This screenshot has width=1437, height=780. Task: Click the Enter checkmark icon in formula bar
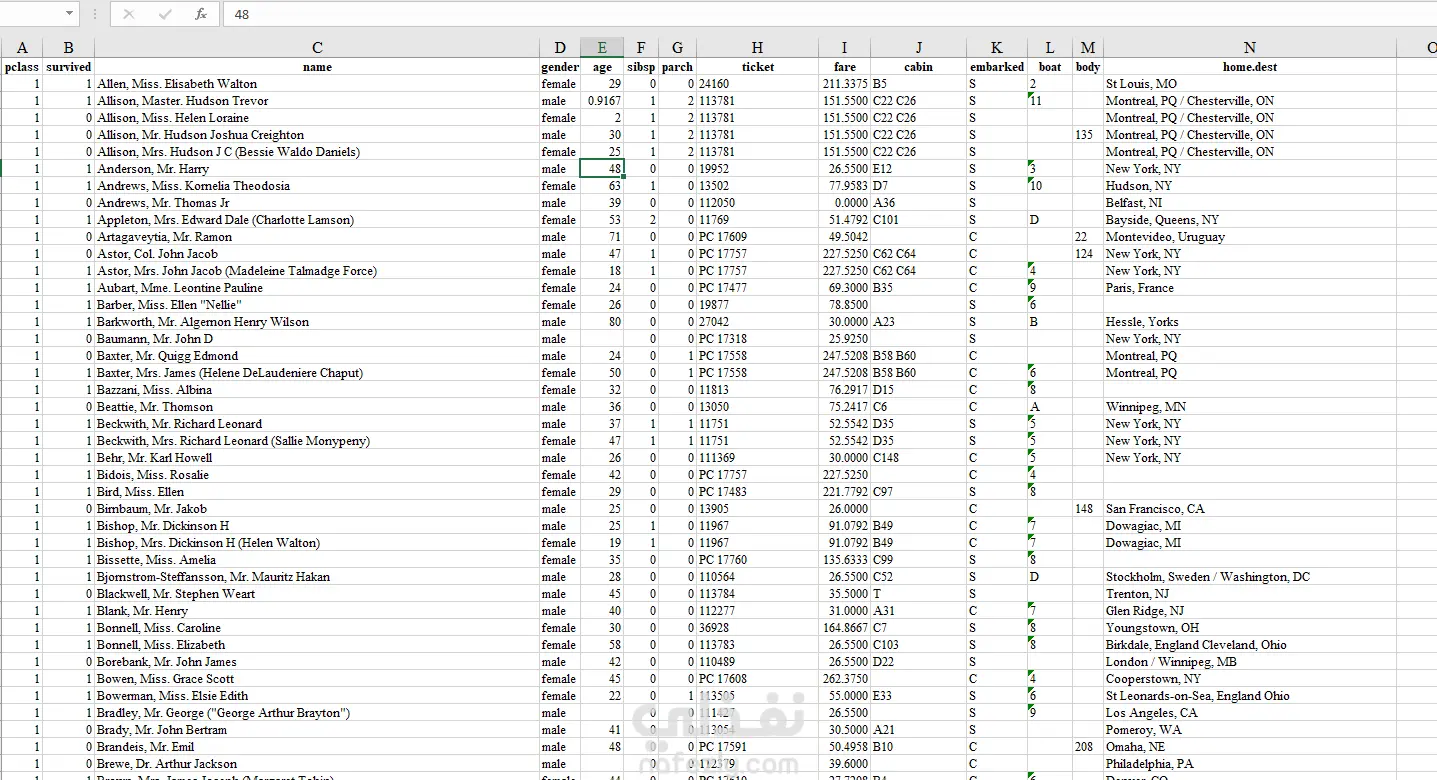165,14
